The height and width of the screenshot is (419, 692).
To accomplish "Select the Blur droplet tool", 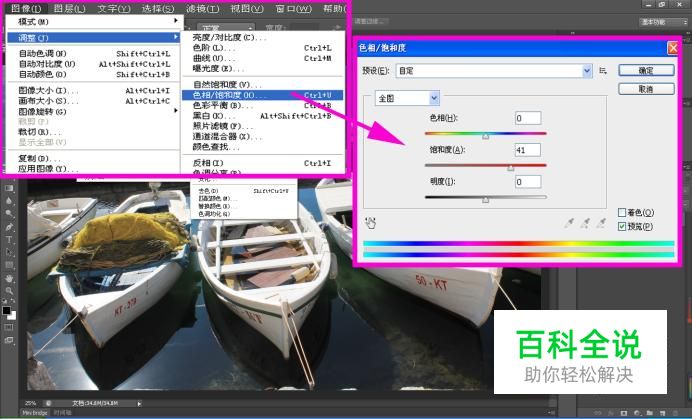I will 9,201.
